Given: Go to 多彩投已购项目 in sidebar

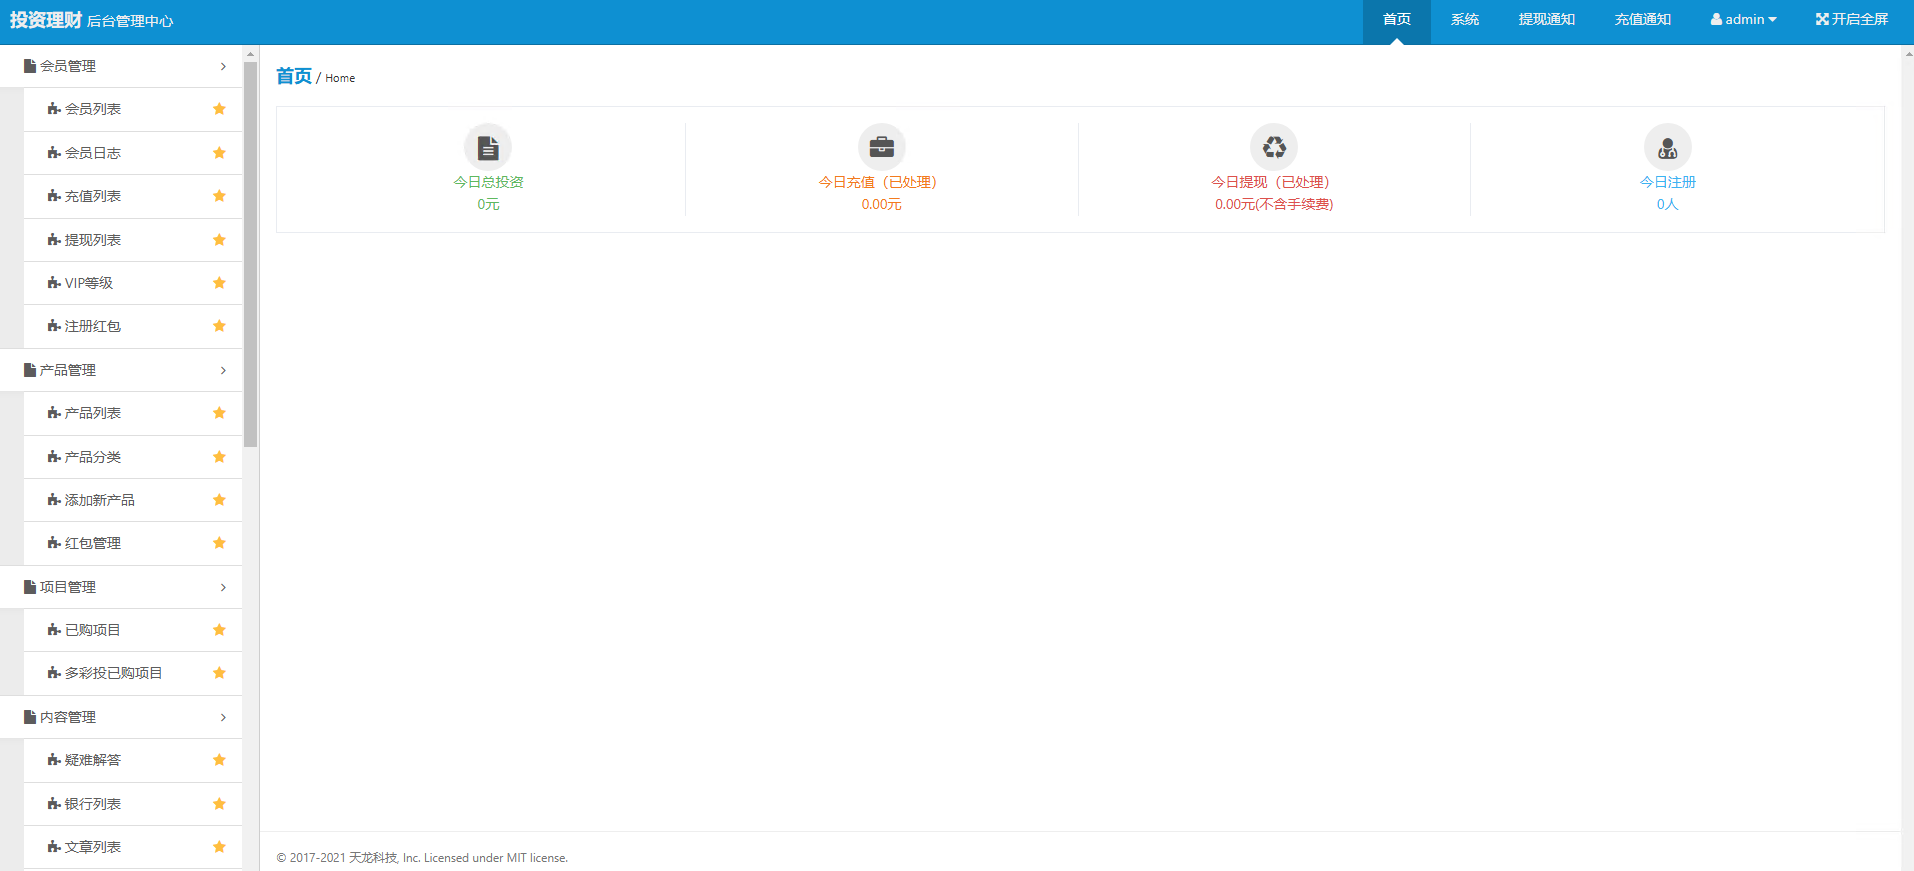Looking at the screenshot, I should coord(113,673).
